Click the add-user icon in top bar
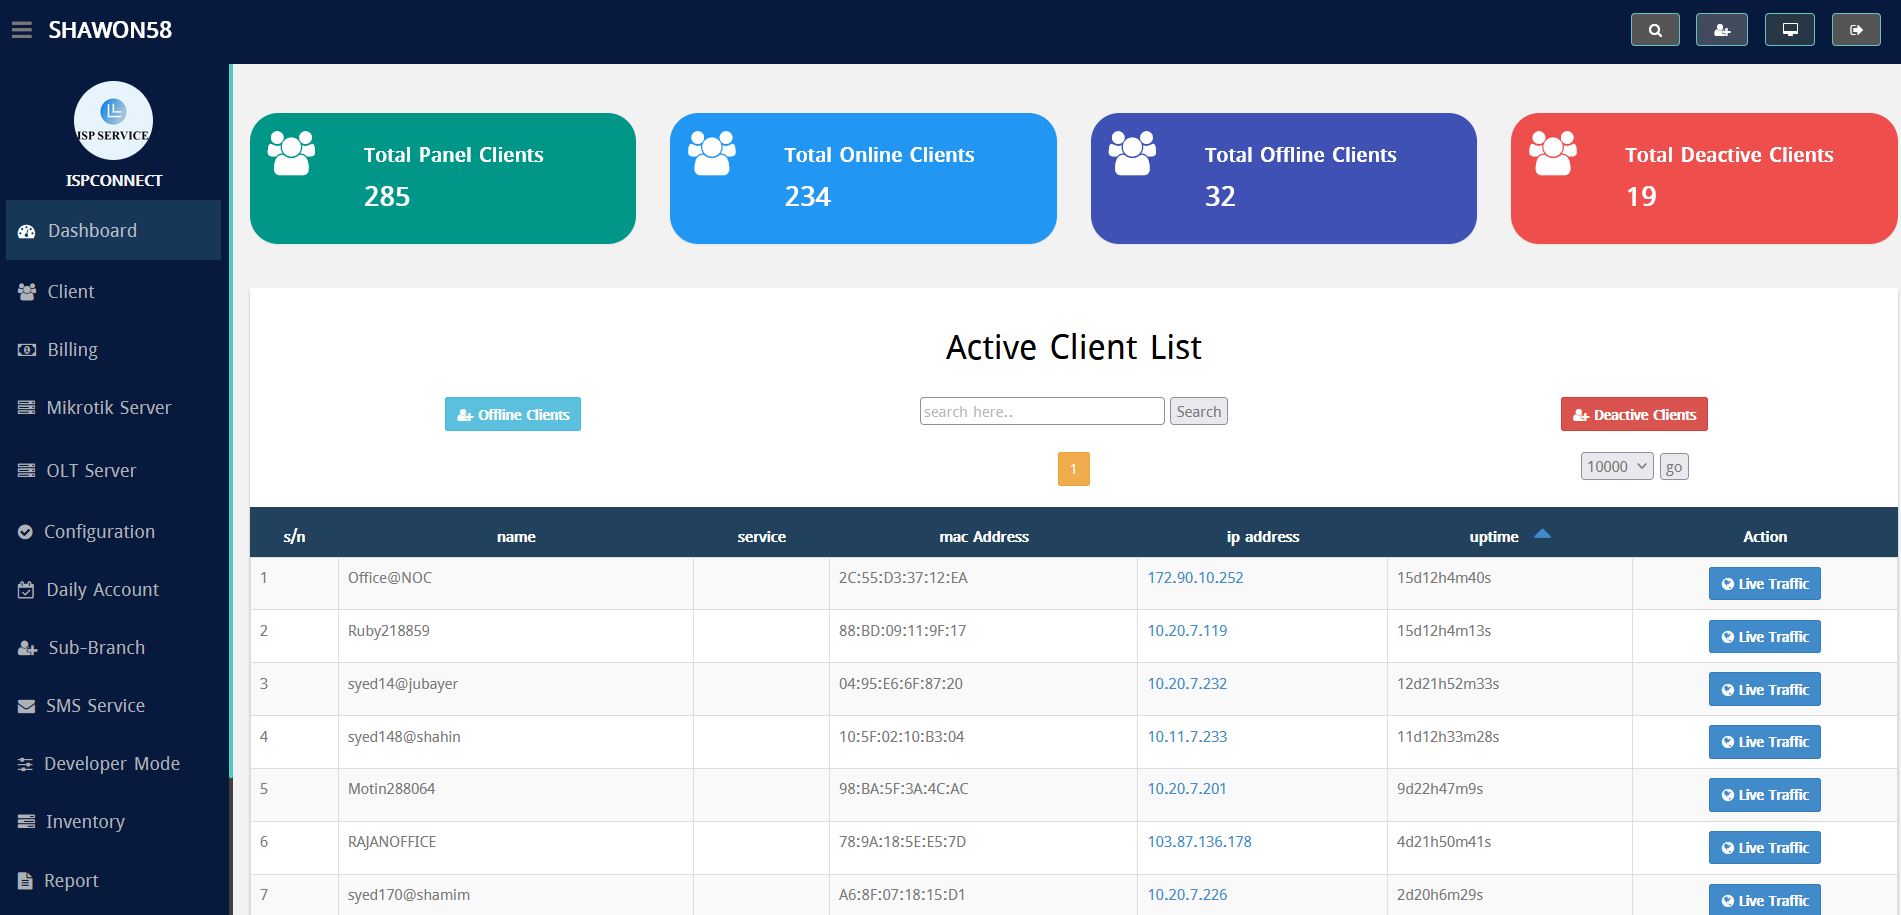The image size is (1901, 915). point(1722,30)
